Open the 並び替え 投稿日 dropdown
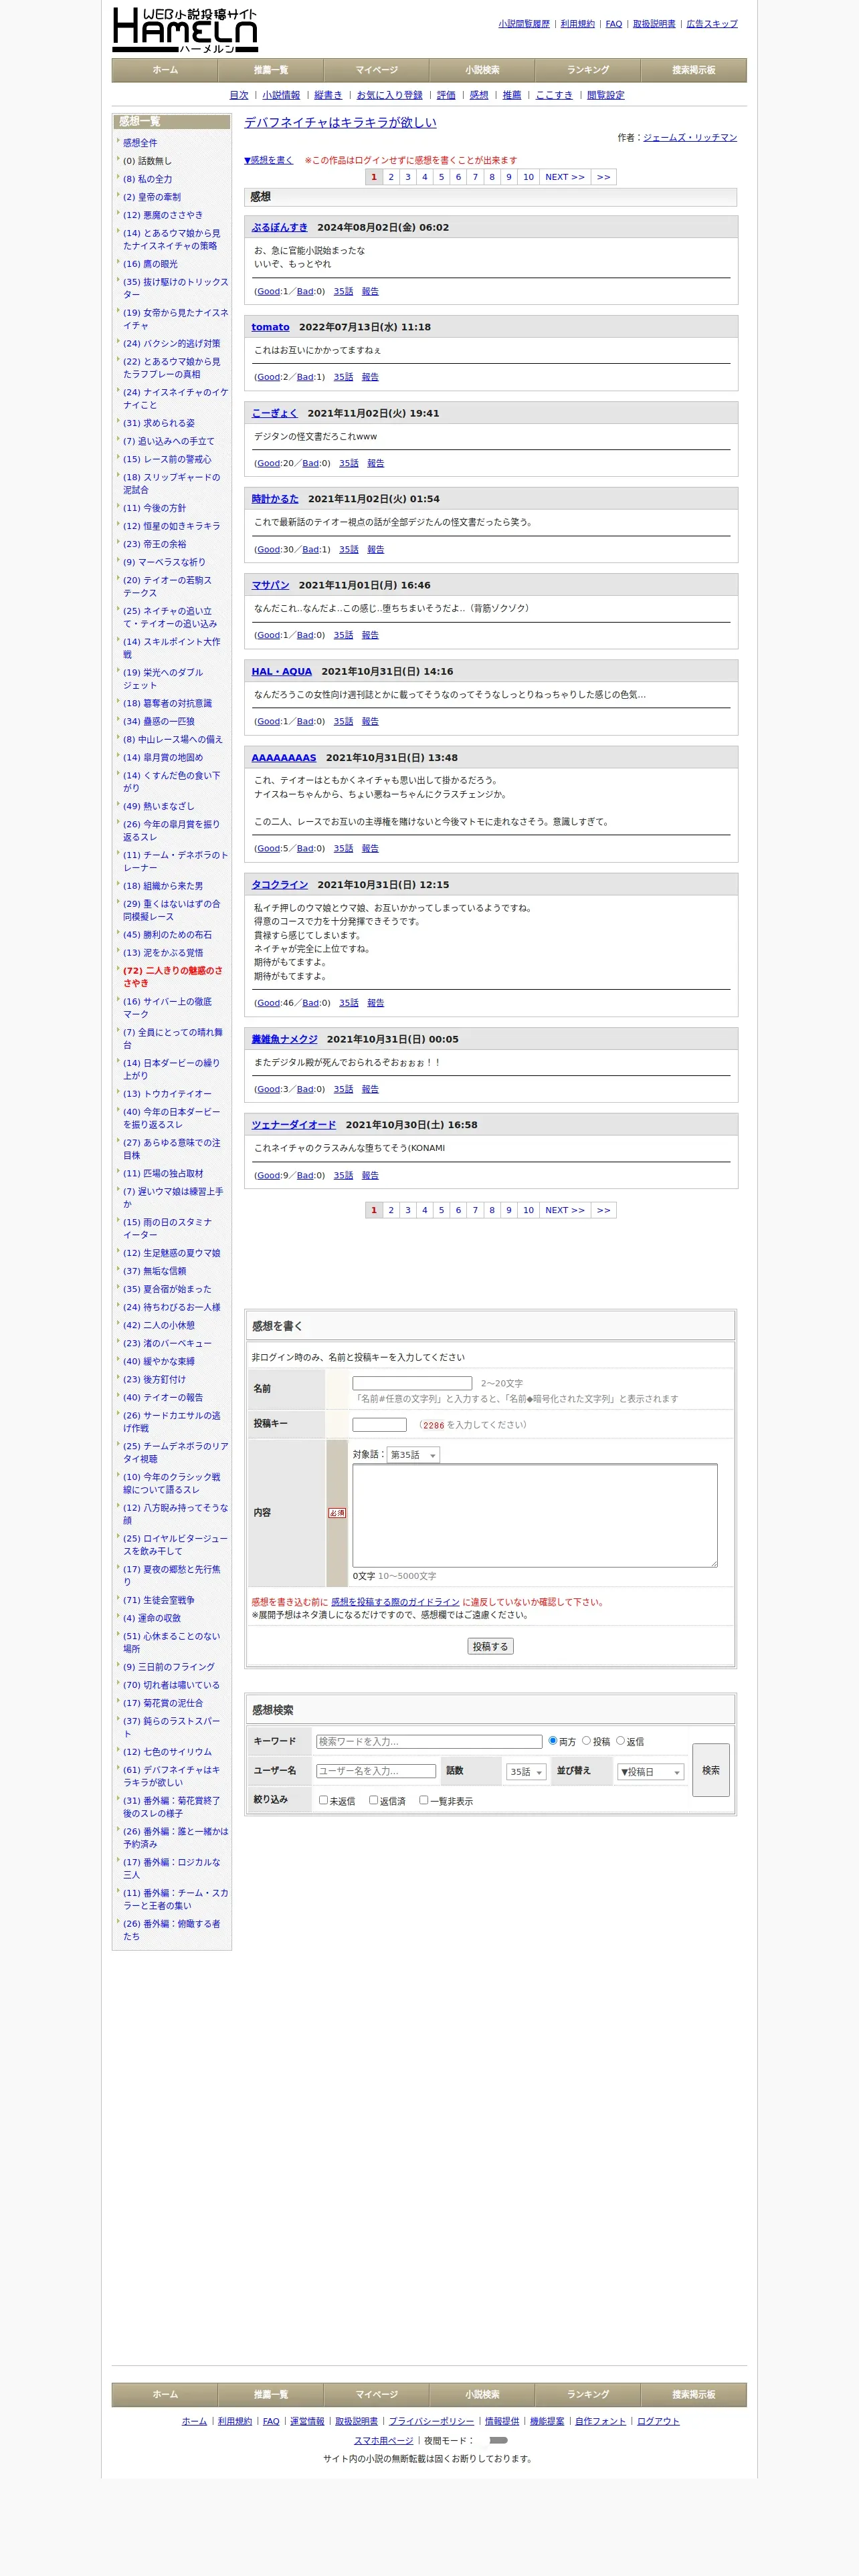Viewport: 859px width, 2576px height. [x=650, y=1771]
